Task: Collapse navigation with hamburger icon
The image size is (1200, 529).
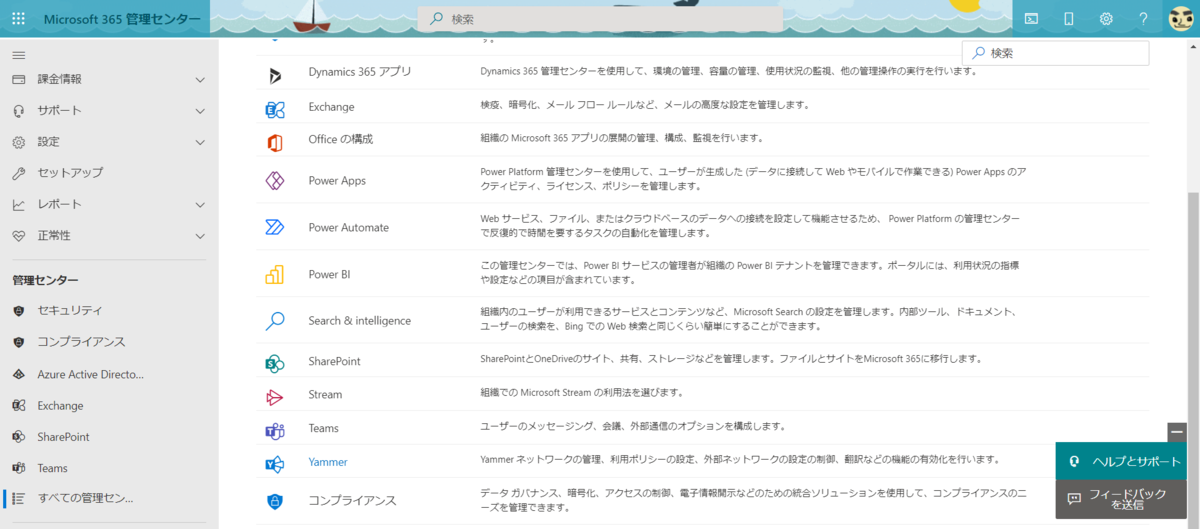Action: [x=18, y=54]
